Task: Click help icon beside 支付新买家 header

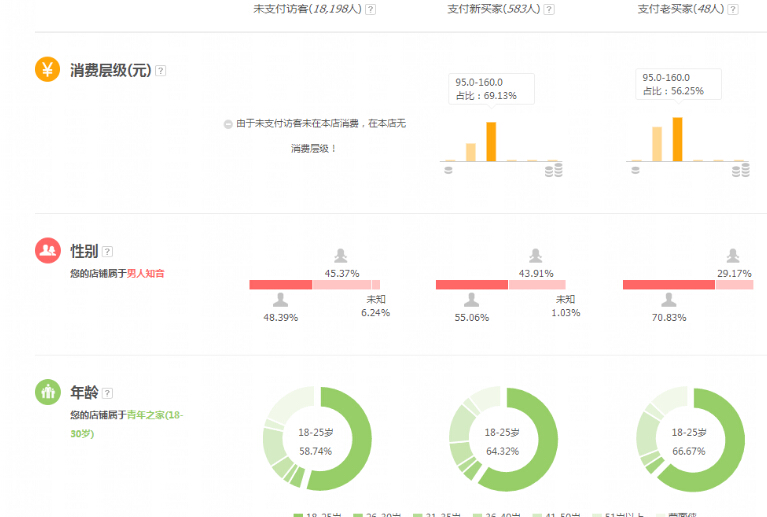Action: pyautogui.click(x=550, y=9)
